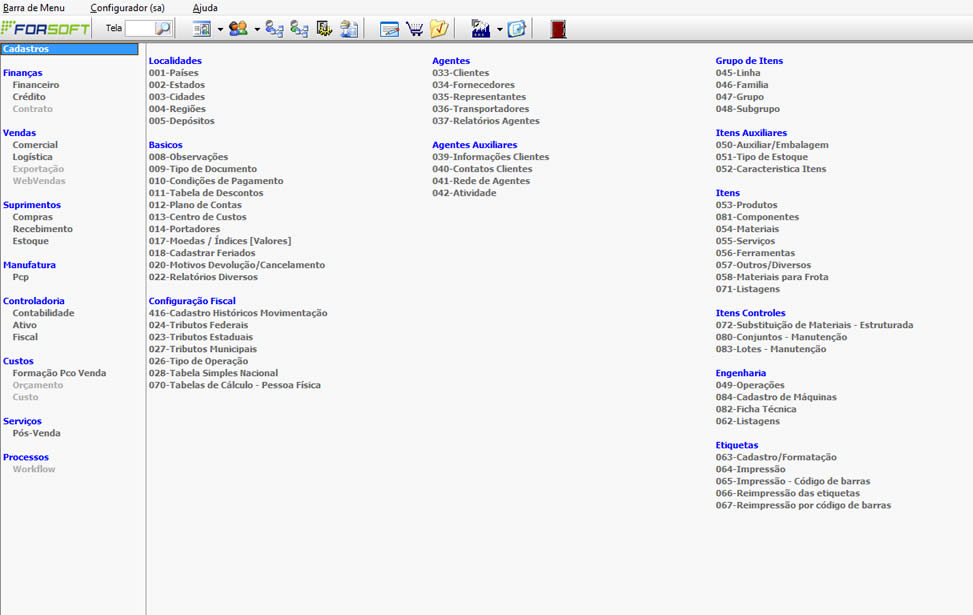Open 084-Cadastro de Máquinas
The image size is (973, 615).
776,397
